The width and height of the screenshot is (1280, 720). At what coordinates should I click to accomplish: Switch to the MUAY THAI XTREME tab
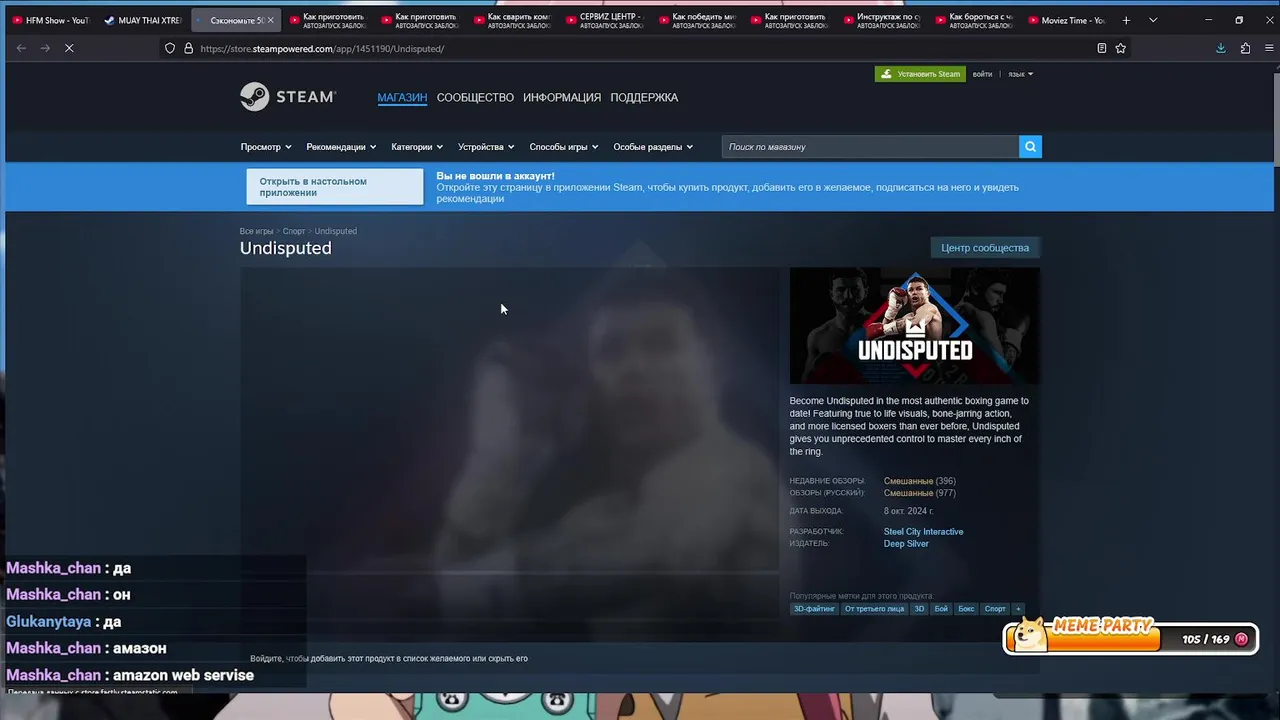(x=142, y=20)
